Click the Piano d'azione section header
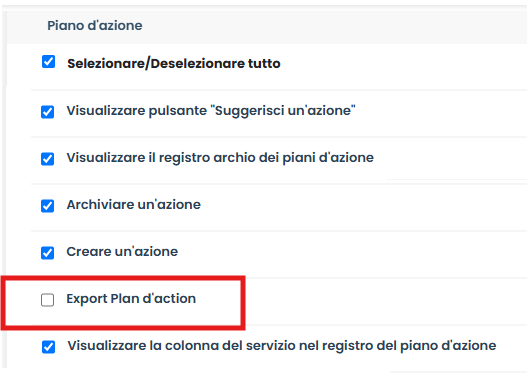This screenshot has height=381, width=527. pos(95,26)
